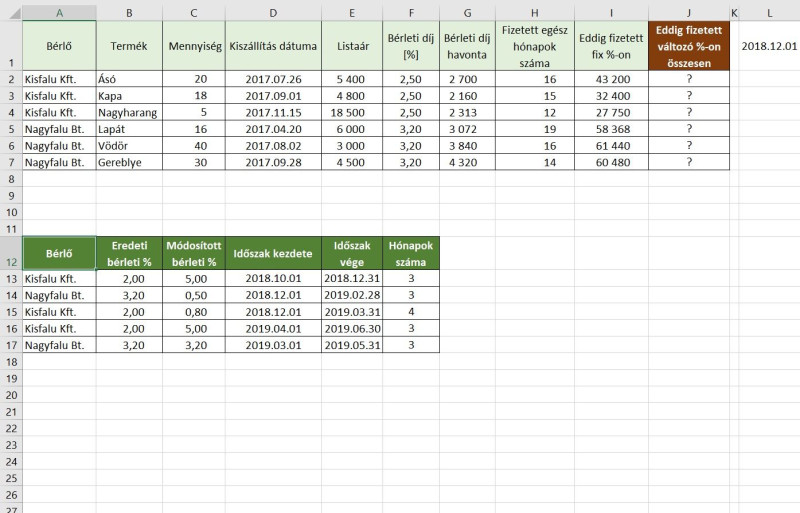800x513 pixels.
Task: Select period end 2019.05.31
Action: click(352, 345)
